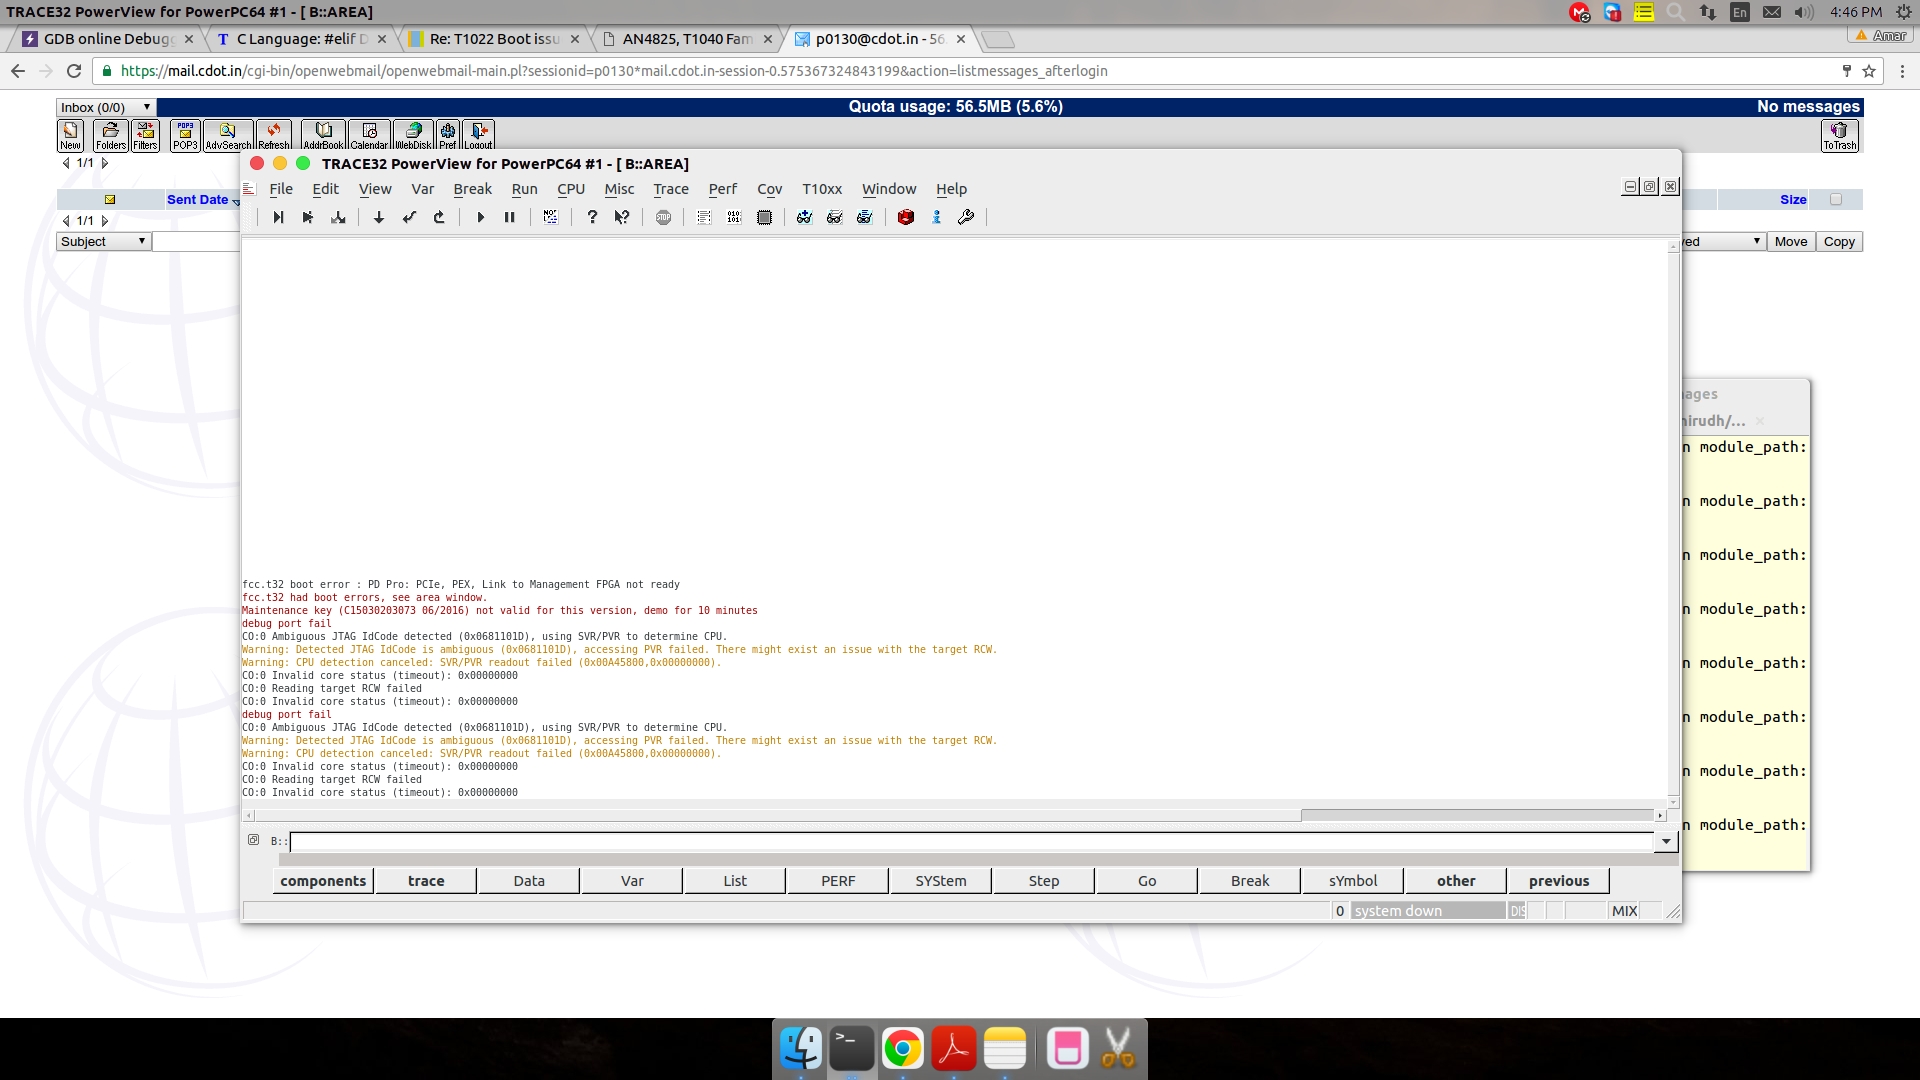Click the components softkey button
1920x1080 pixels.
[x=323, y=881]
